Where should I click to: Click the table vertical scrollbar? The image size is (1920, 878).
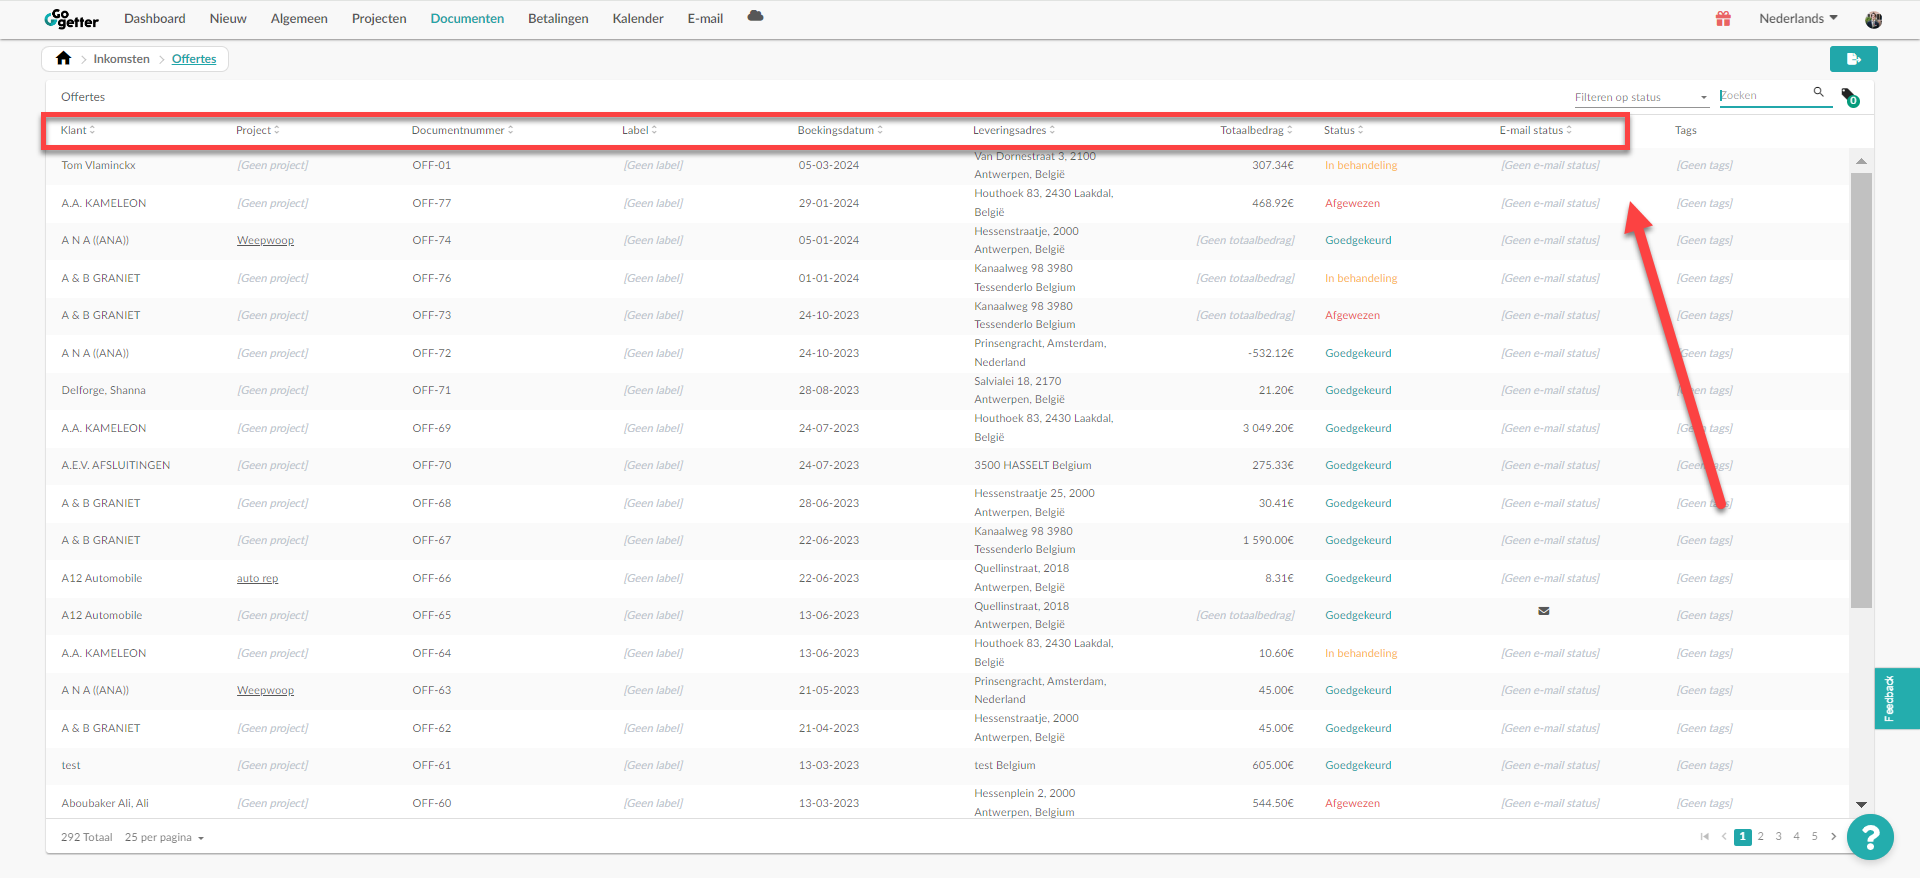(1861, 390)
